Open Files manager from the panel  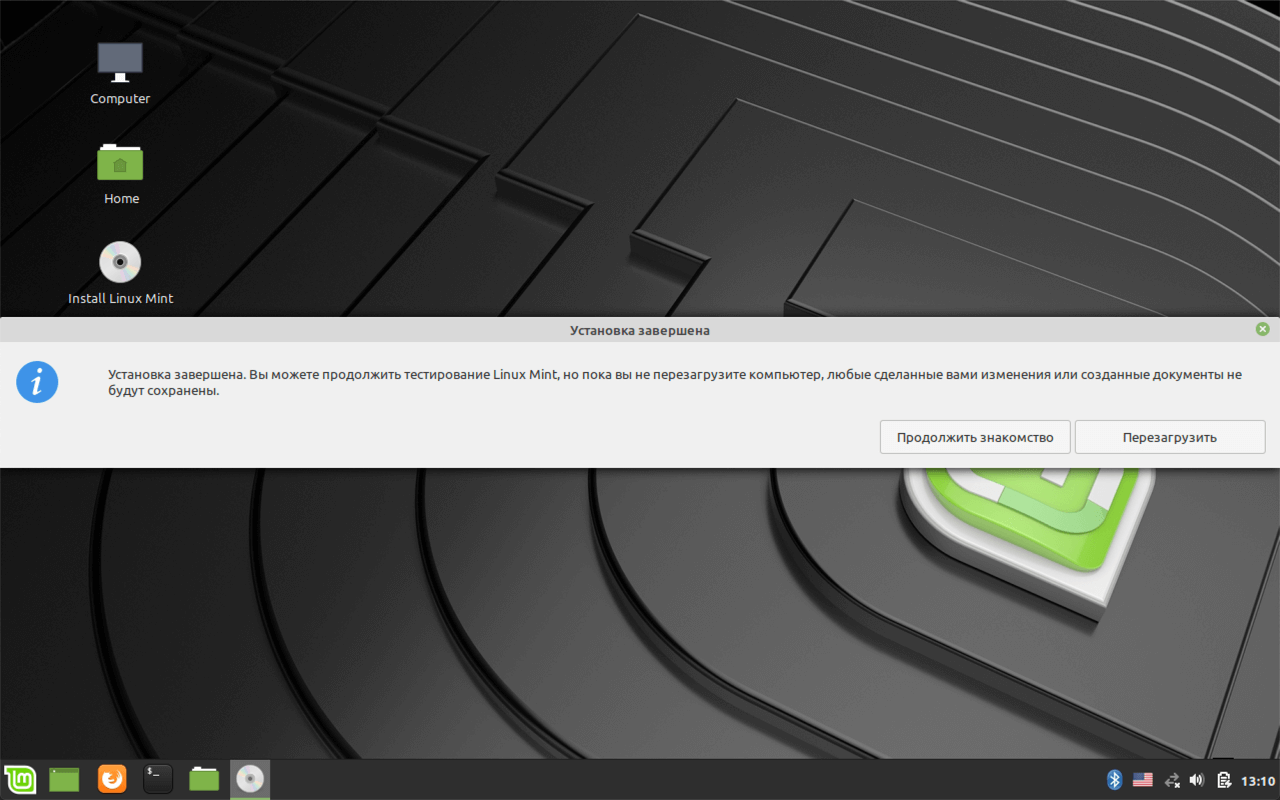click(x=204, y=779)
